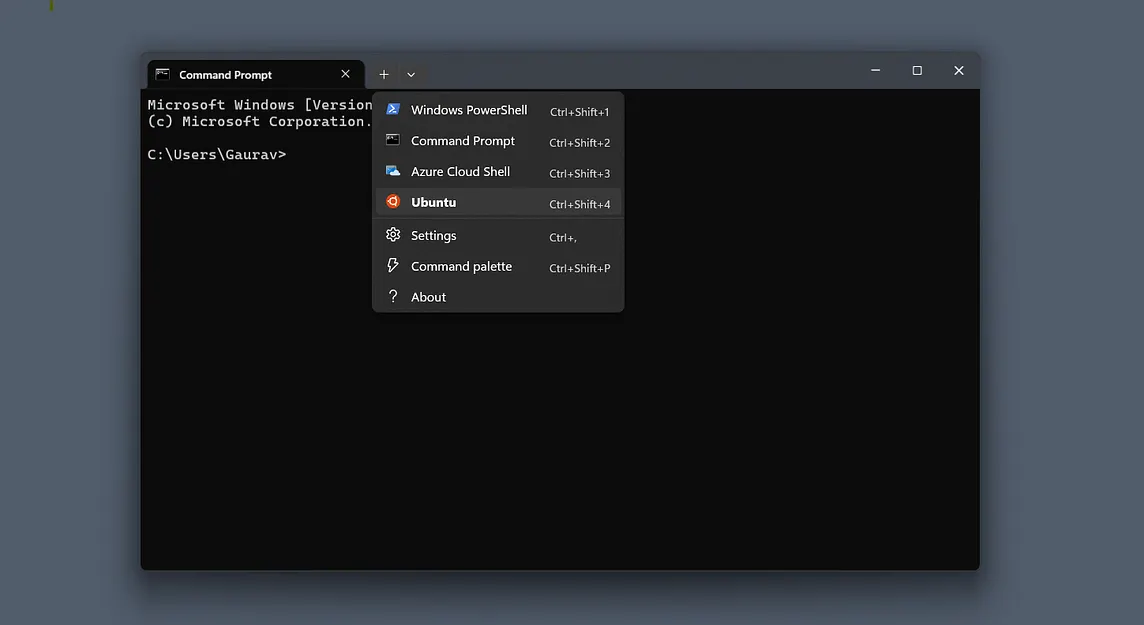Click the C:\Users\Gaurav> prompt line

[x=217, y=154]
